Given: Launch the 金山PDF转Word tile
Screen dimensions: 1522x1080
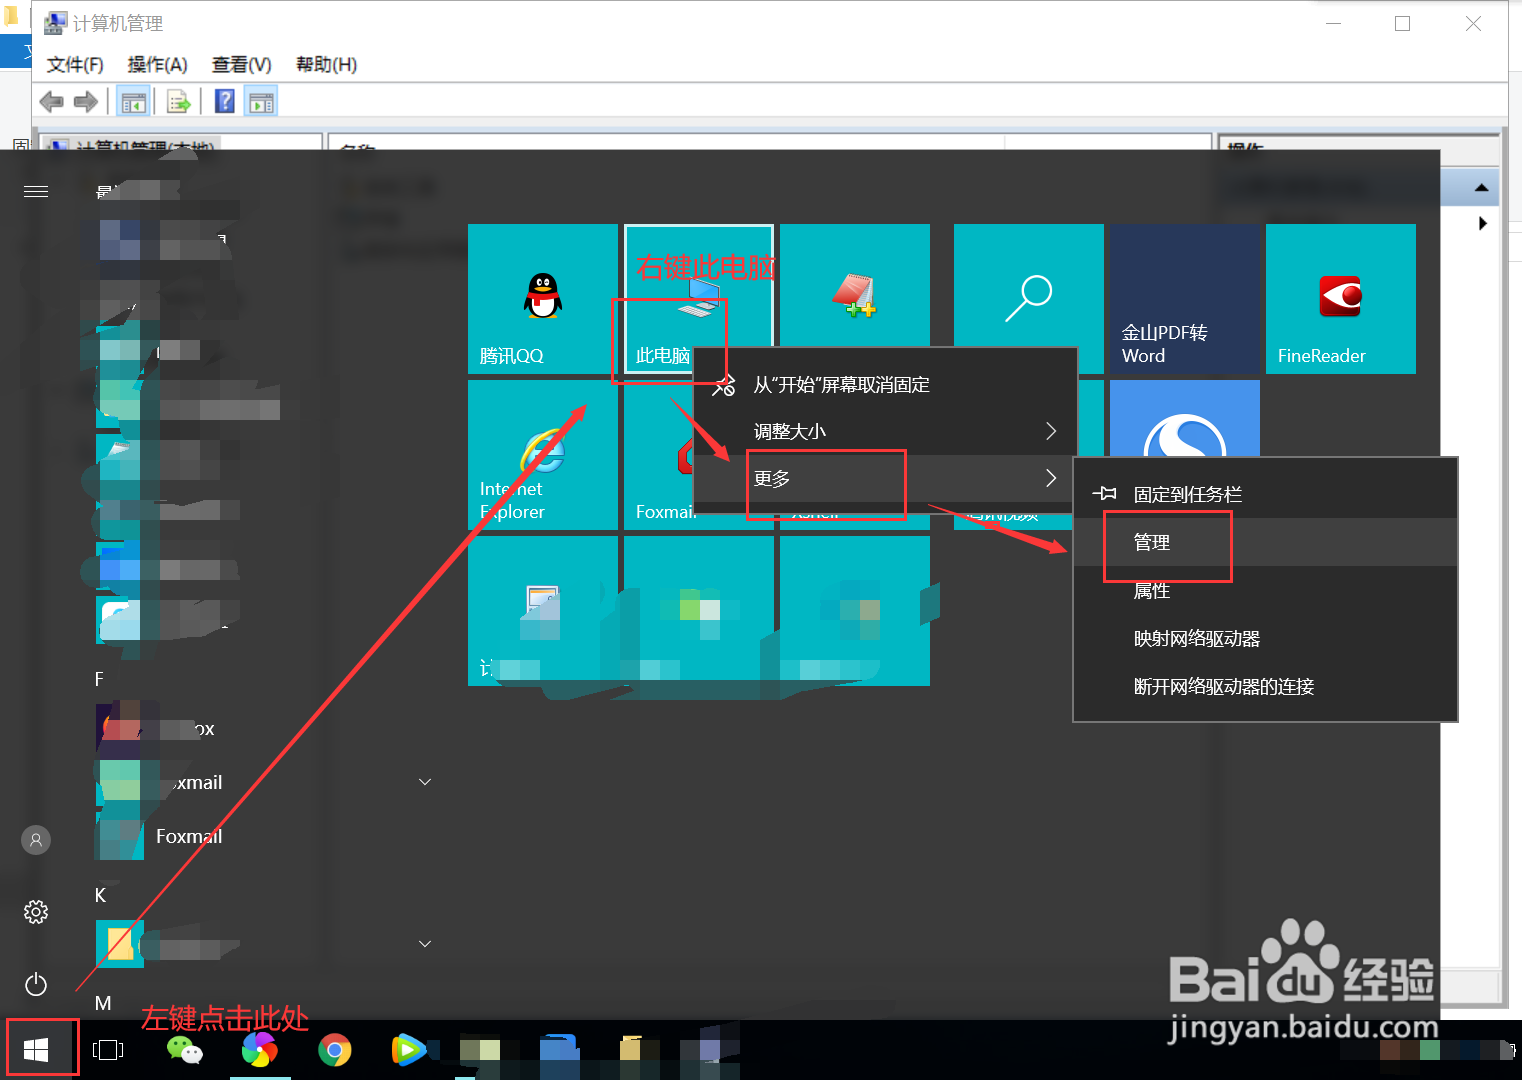Looking at the screenshot, I should point(1185,299).
